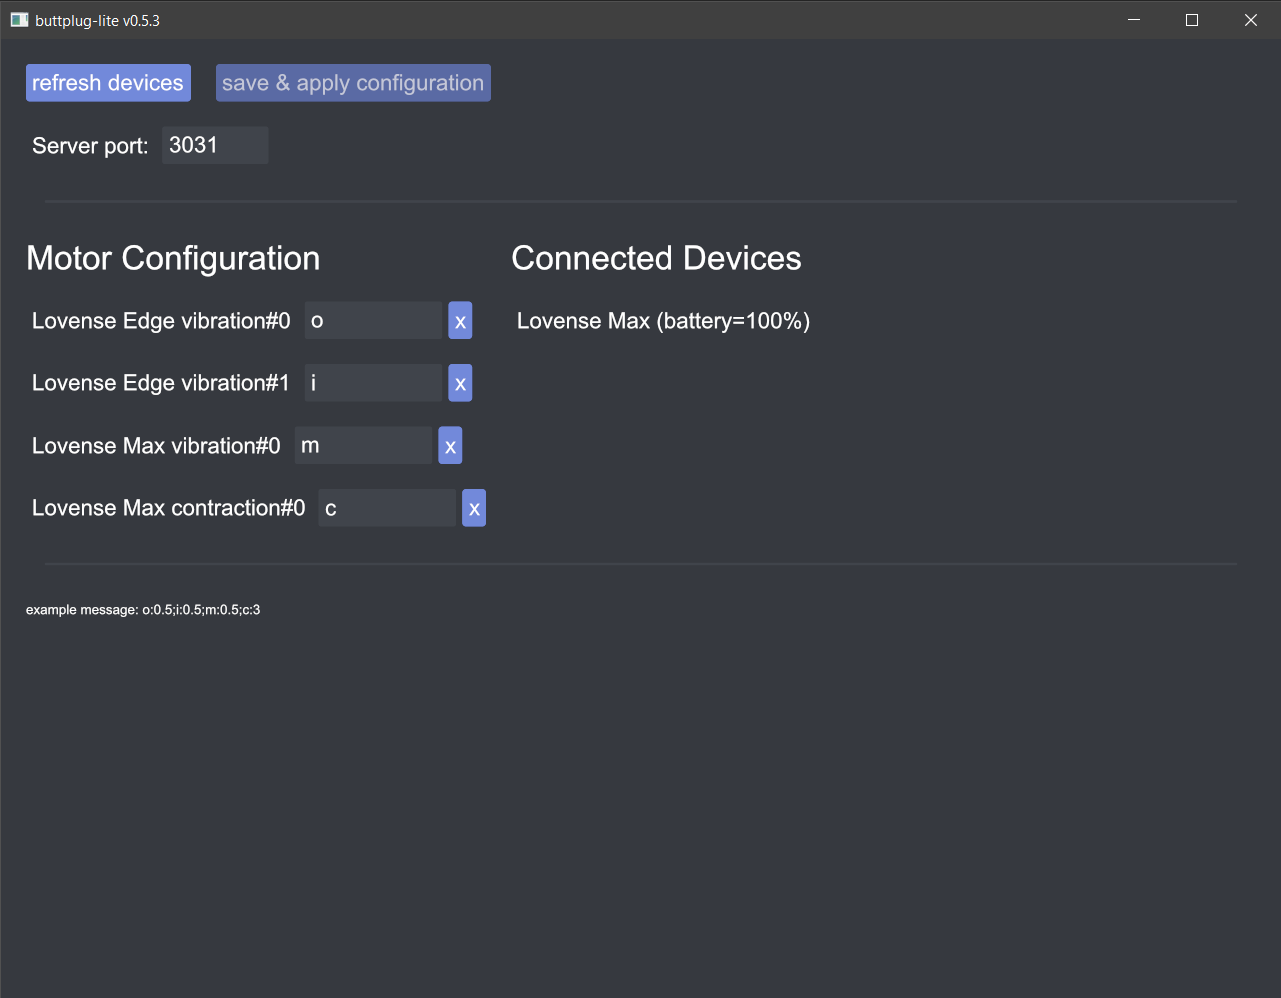Close the buttplug-lite window
The image size is (1281, 998).
1250,20
